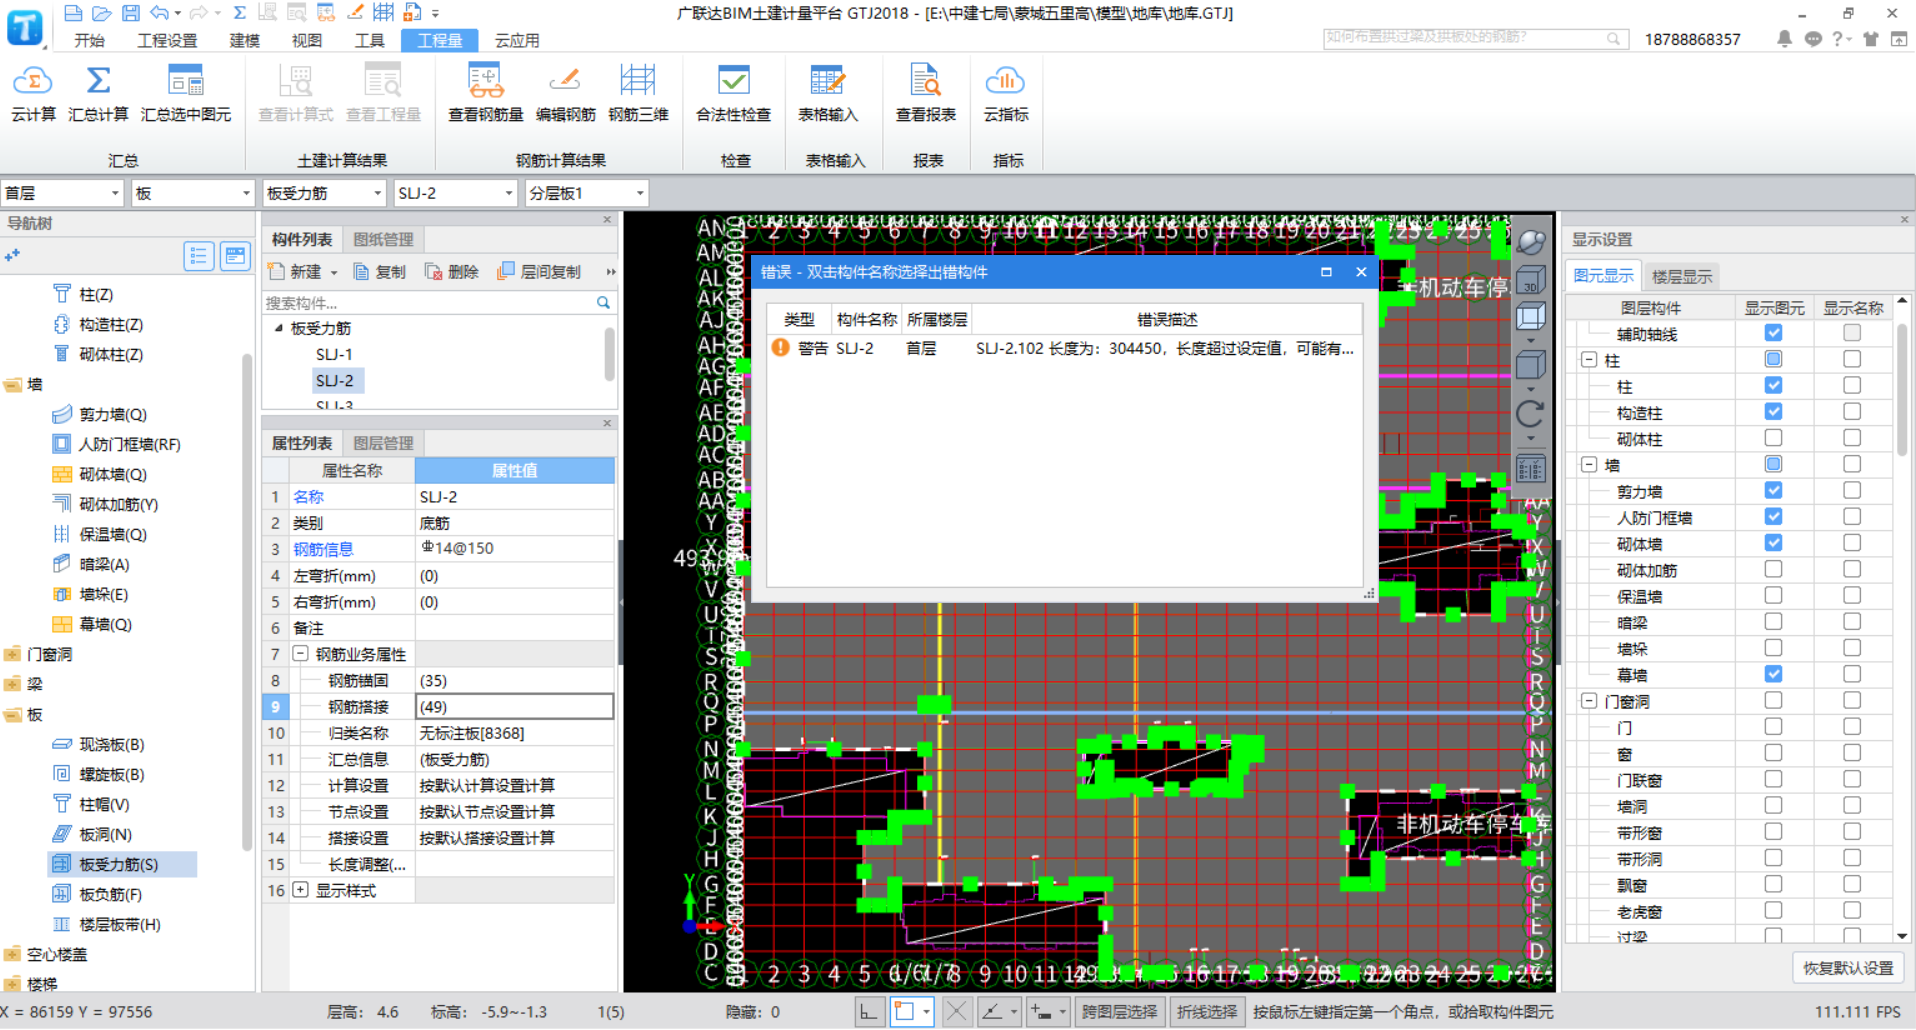Toggle 辅助轴线 display checkbox
The image size is (1916, 1030).
coord(1773,333)
